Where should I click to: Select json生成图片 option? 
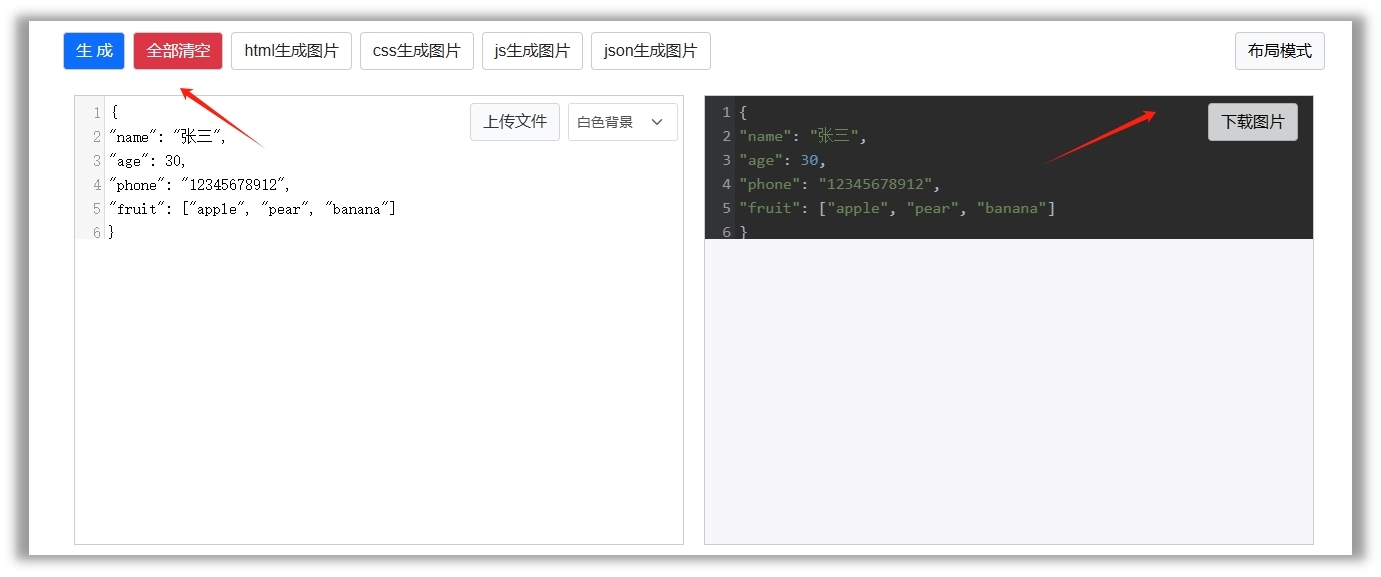(x=651, y=51)
